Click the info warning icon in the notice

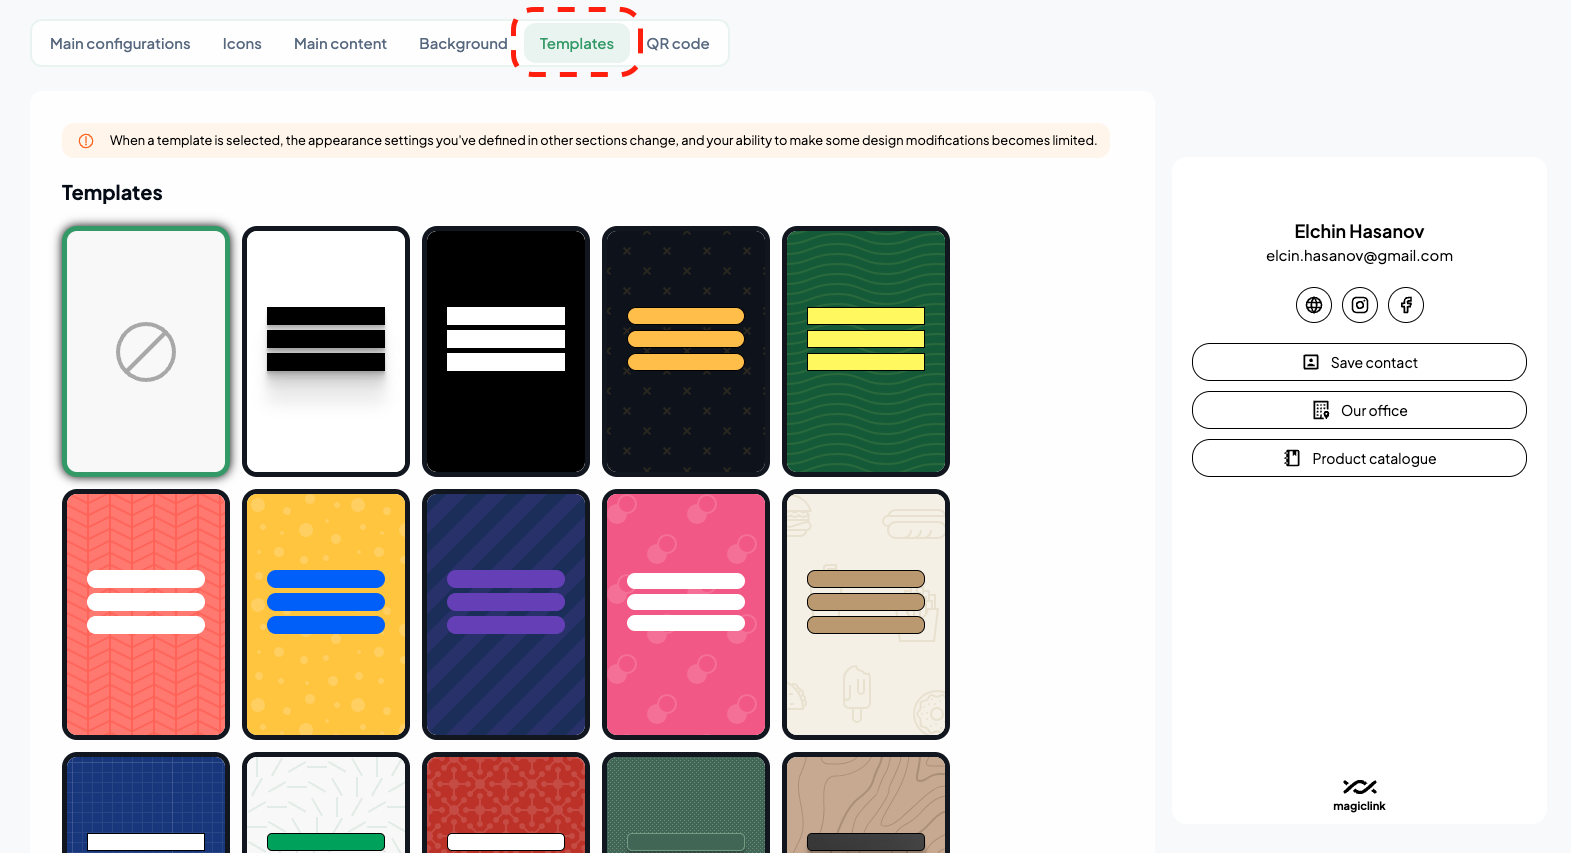[86, 141]
